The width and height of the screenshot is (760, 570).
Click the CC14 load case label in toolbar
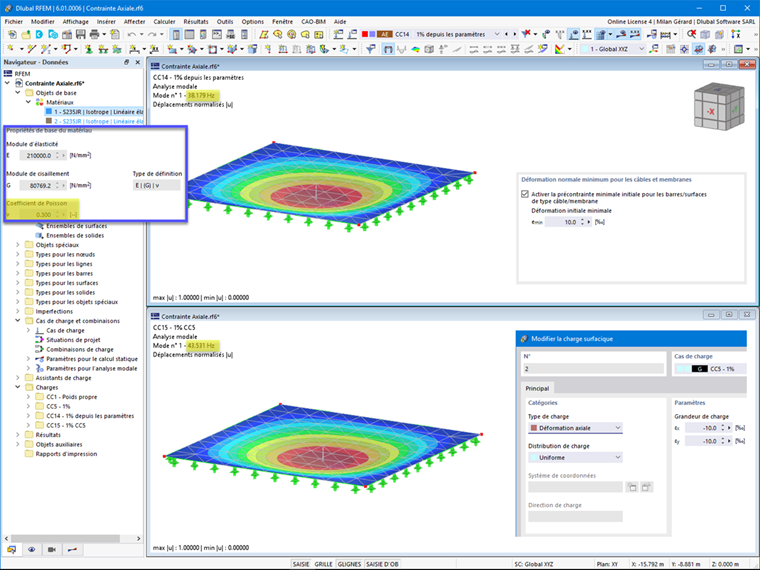[402, 34]
